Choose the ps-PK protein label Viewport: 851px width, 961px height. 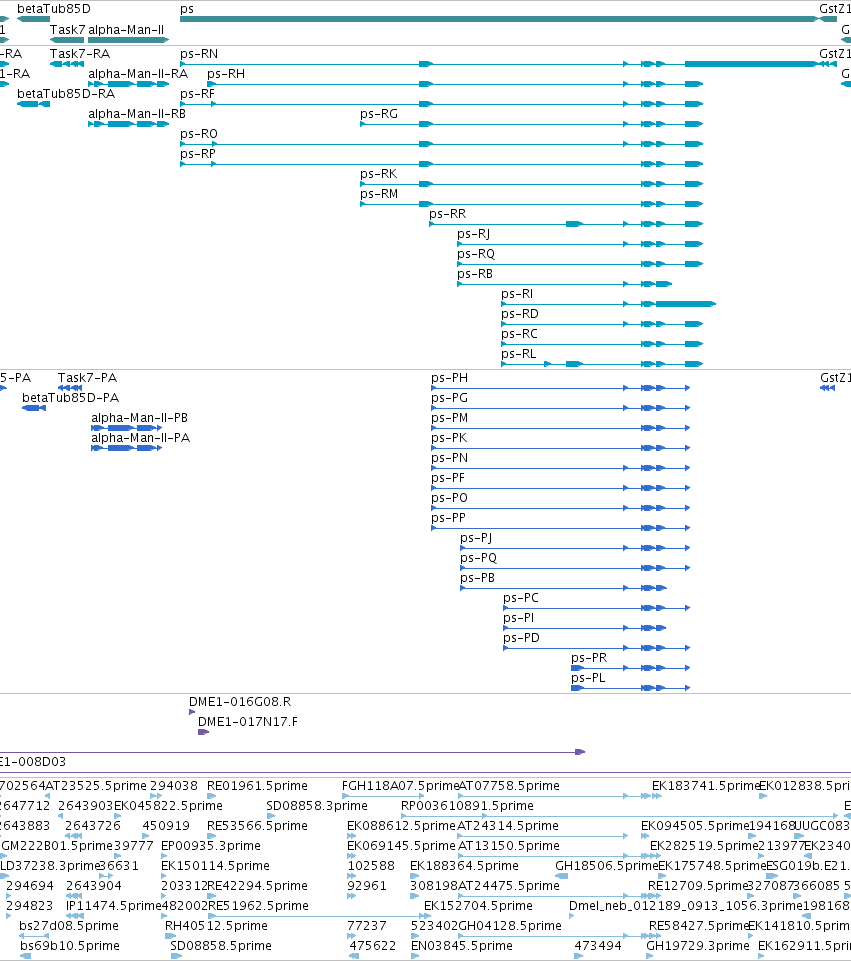pos(449,438)
